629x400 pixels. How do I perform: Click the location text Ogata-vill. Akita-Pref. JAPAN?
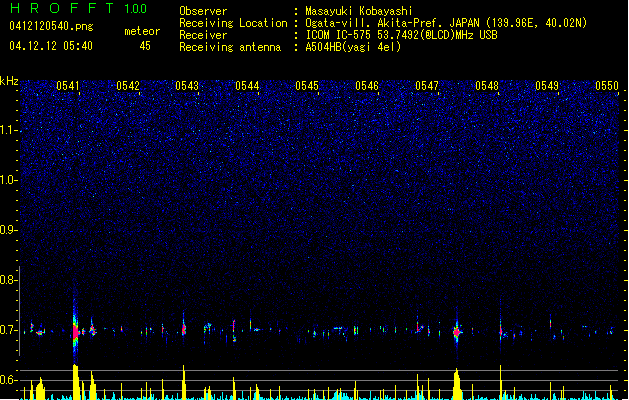(x=392, y=23)
